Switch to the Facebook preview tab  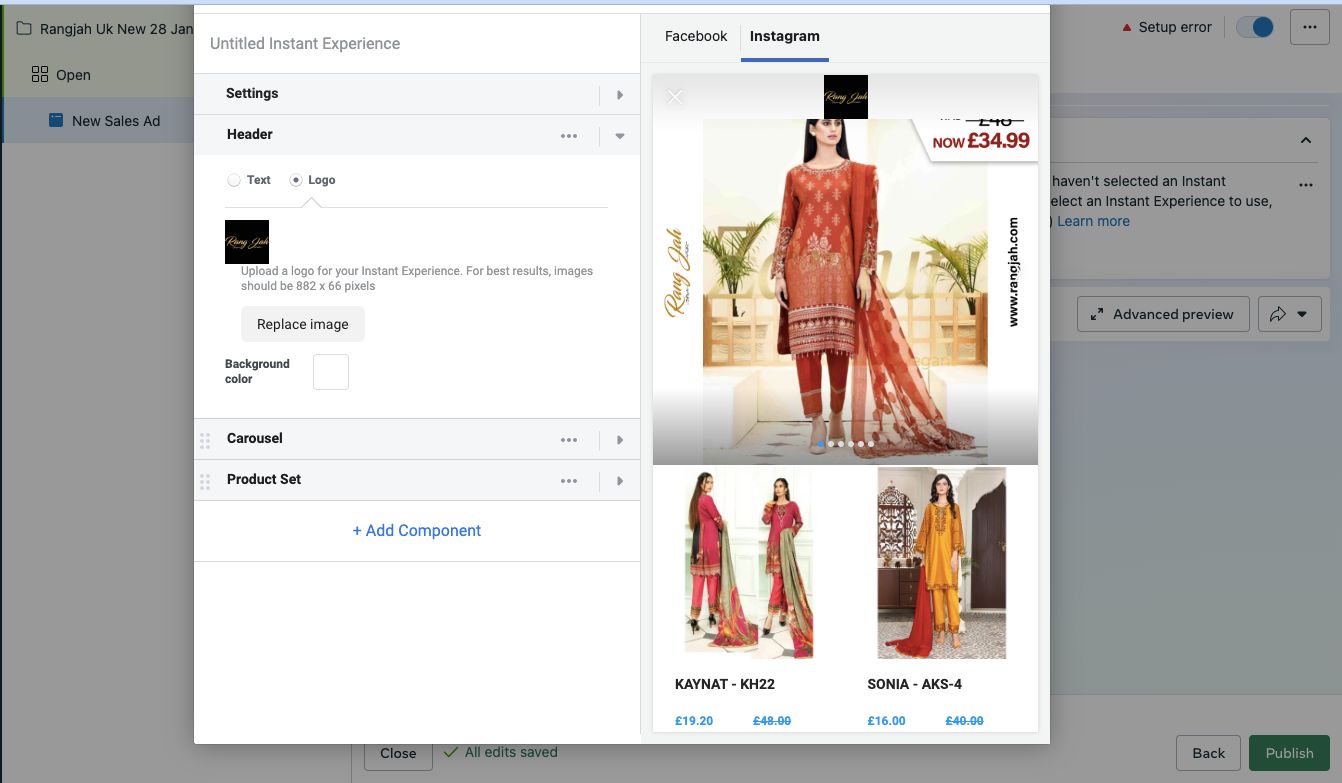(696, 36)
